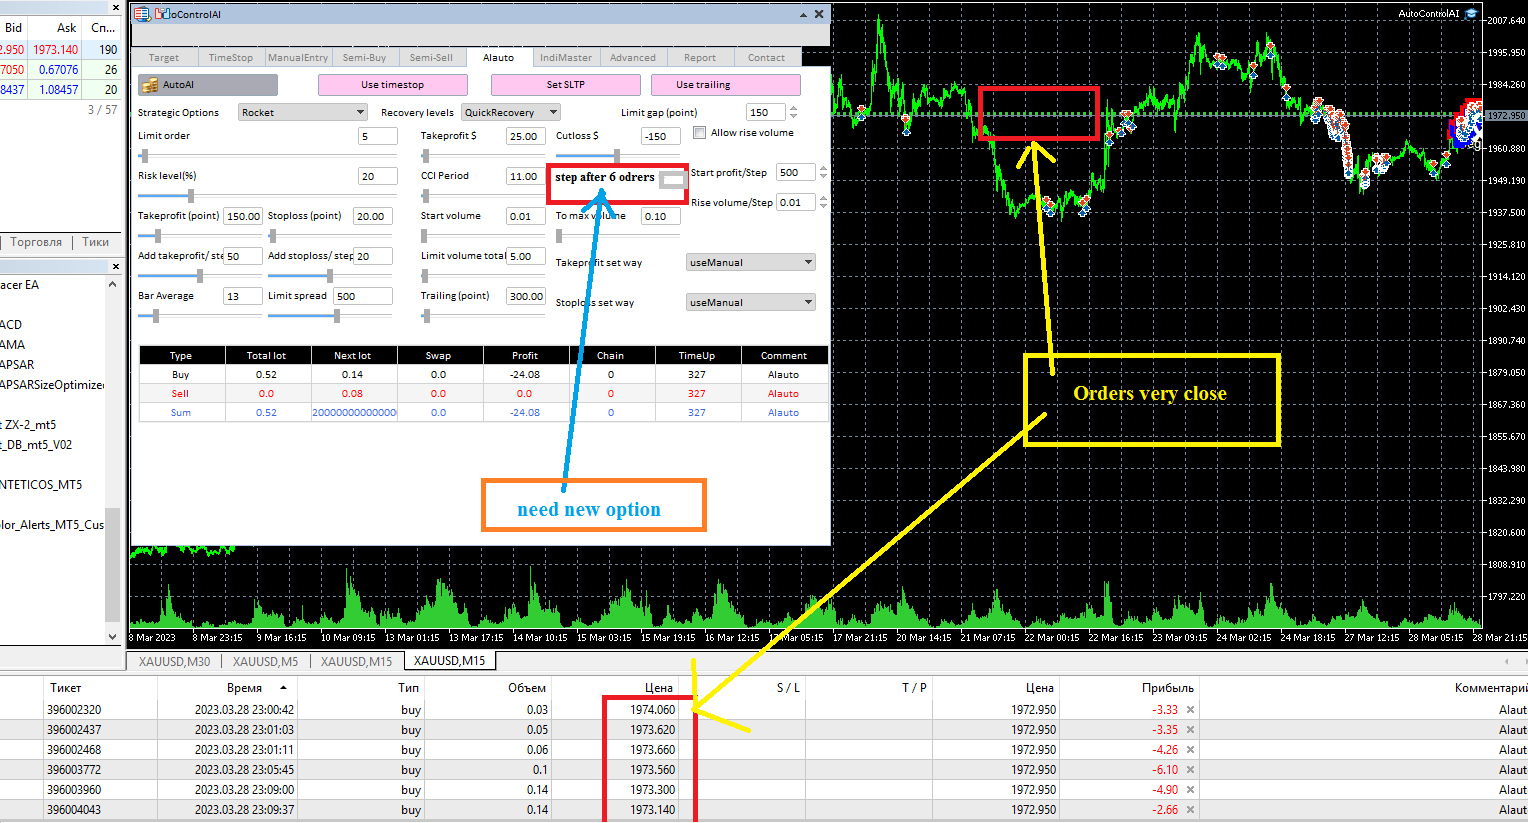Image resolution: width=1528 pixels, height=823 pixels.
Task: Decrease Limit gap (point) with down arrow
Action: pyautogui.click(x=794, y=116)
